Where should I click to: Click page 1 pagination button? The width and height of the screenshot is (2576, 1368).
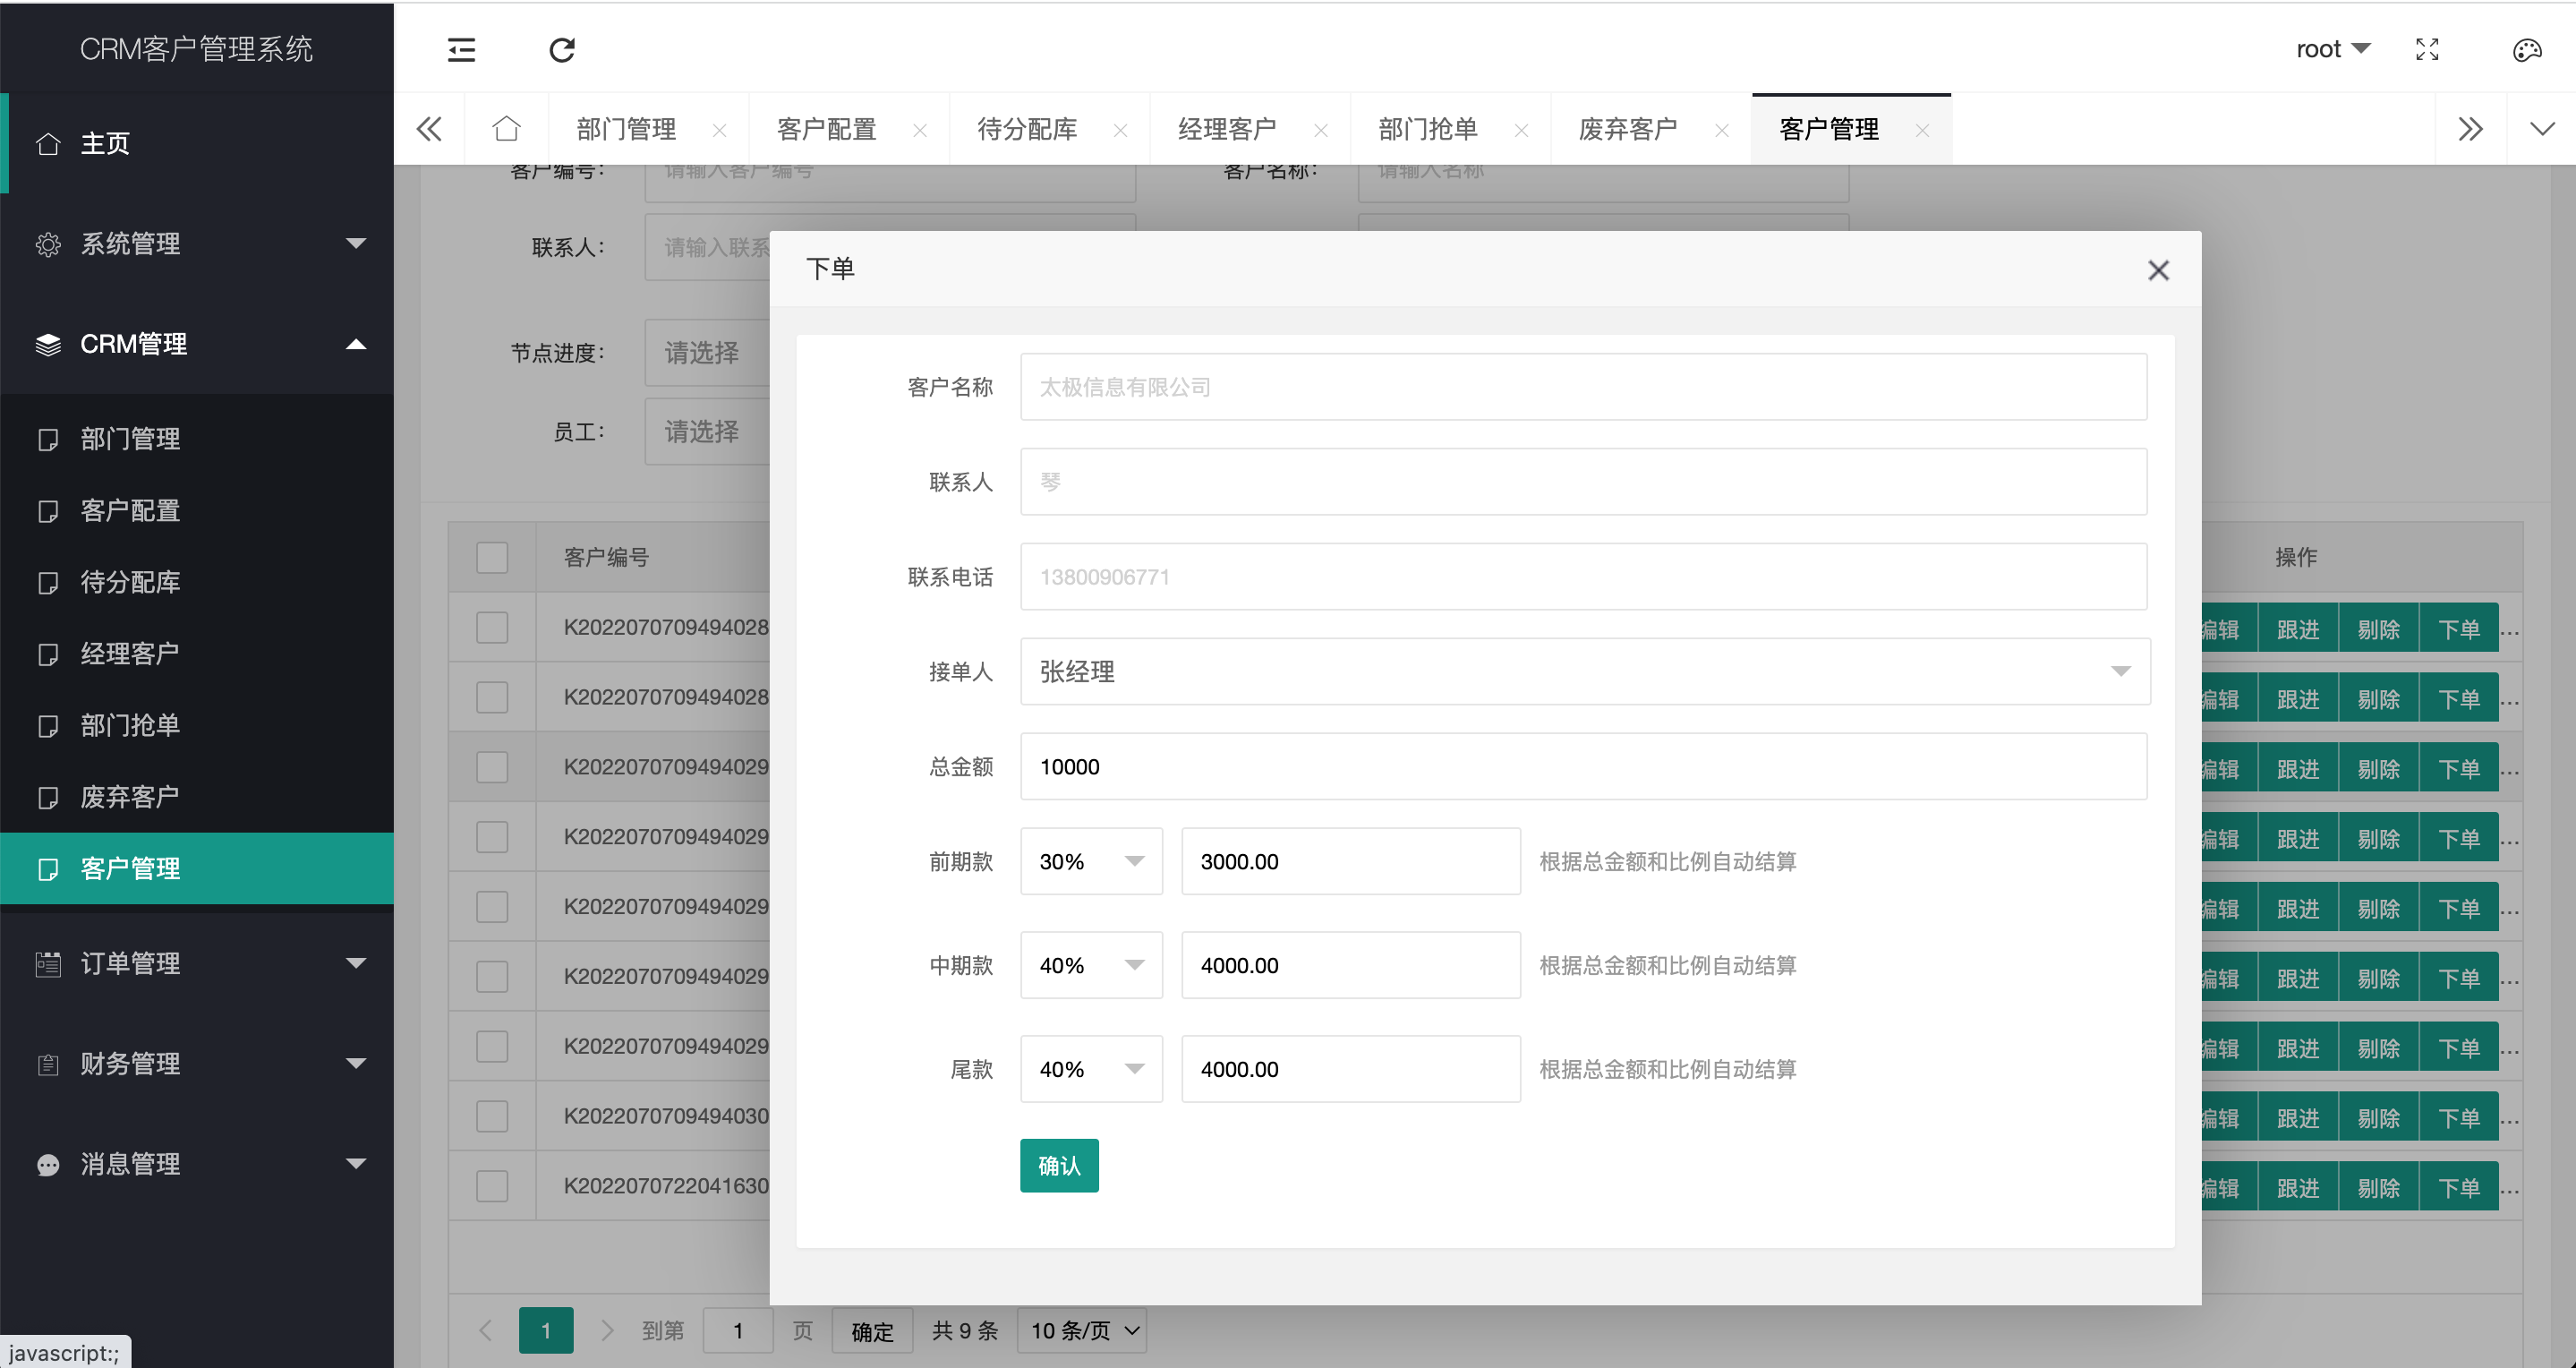tap(546, 1330)
